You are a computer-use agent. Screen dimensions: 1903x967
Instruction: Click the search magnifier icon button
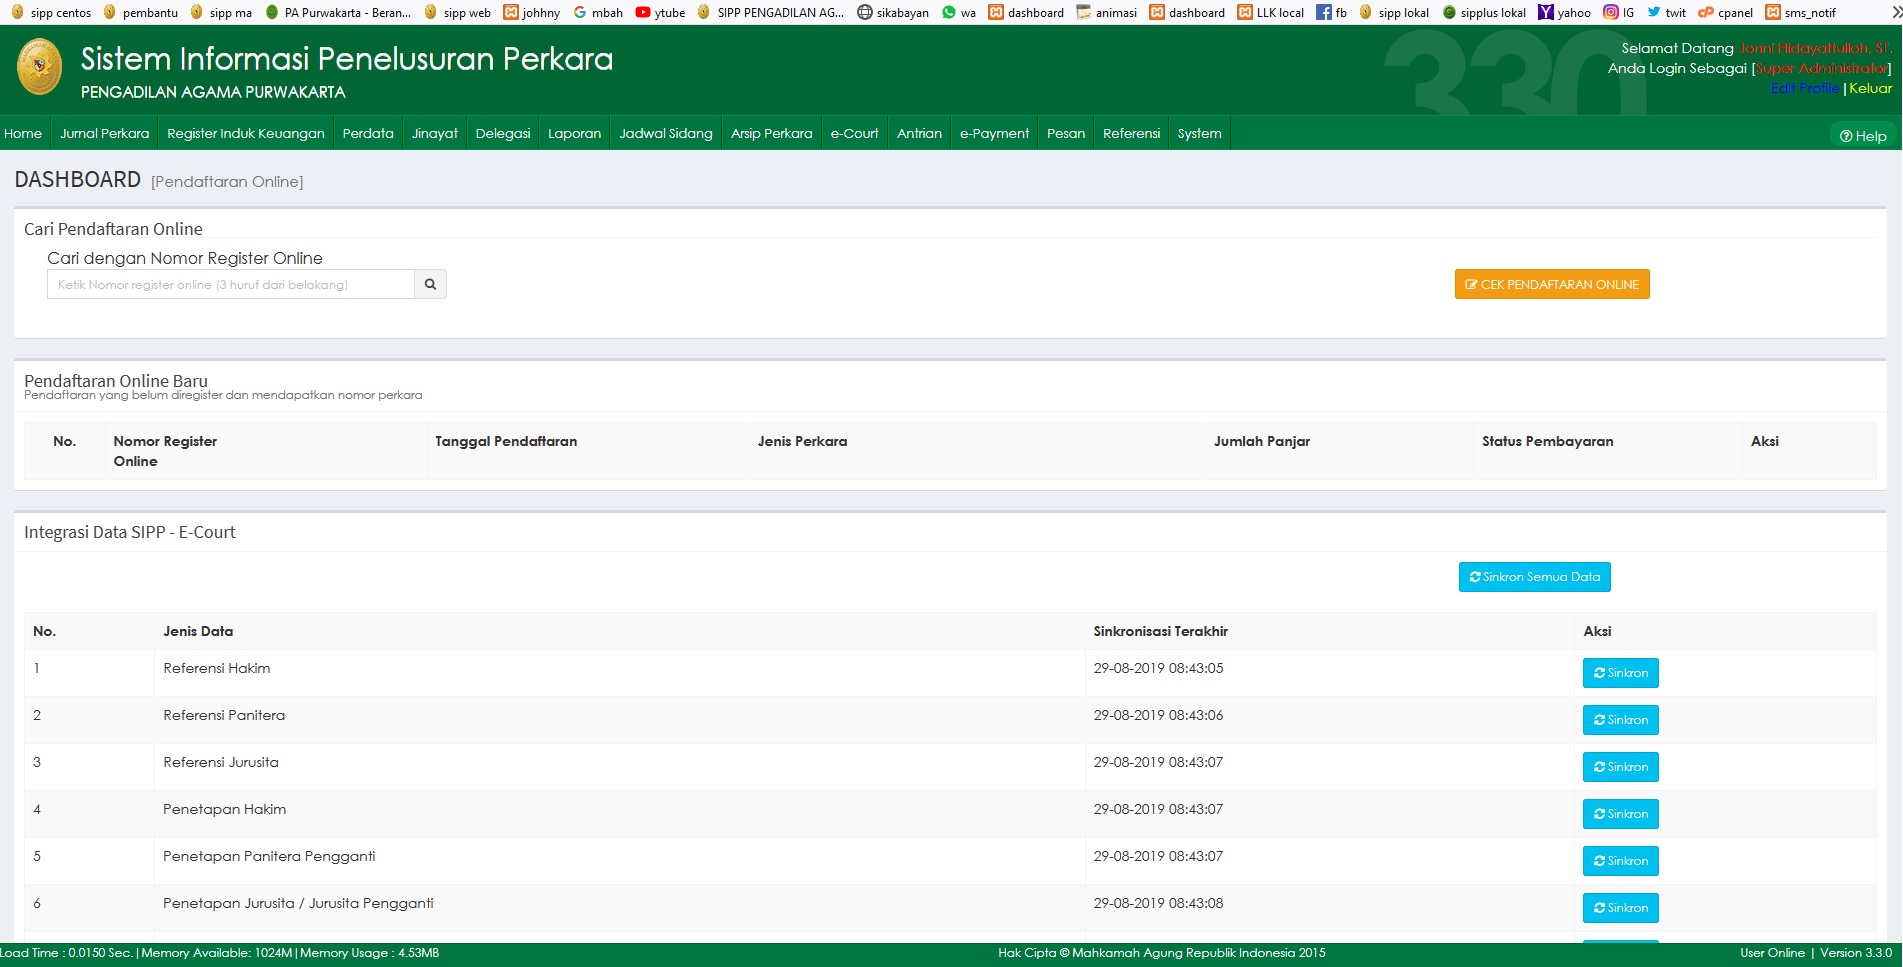pos(430,284)
